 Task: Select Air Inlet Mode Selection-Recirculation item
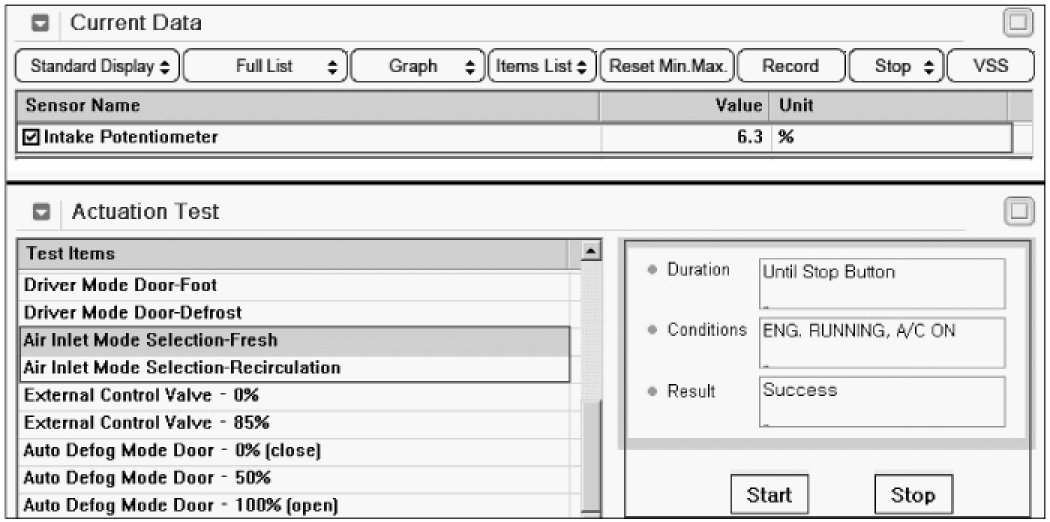[x=181, y=368]
